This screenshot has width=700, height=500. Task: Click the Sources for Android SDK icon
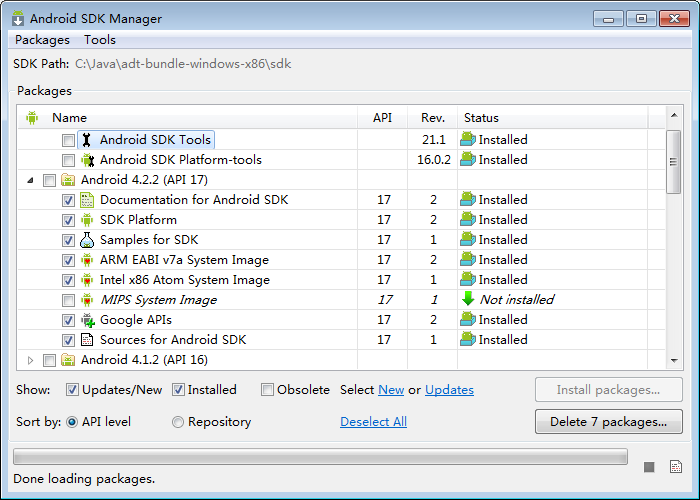87,340
